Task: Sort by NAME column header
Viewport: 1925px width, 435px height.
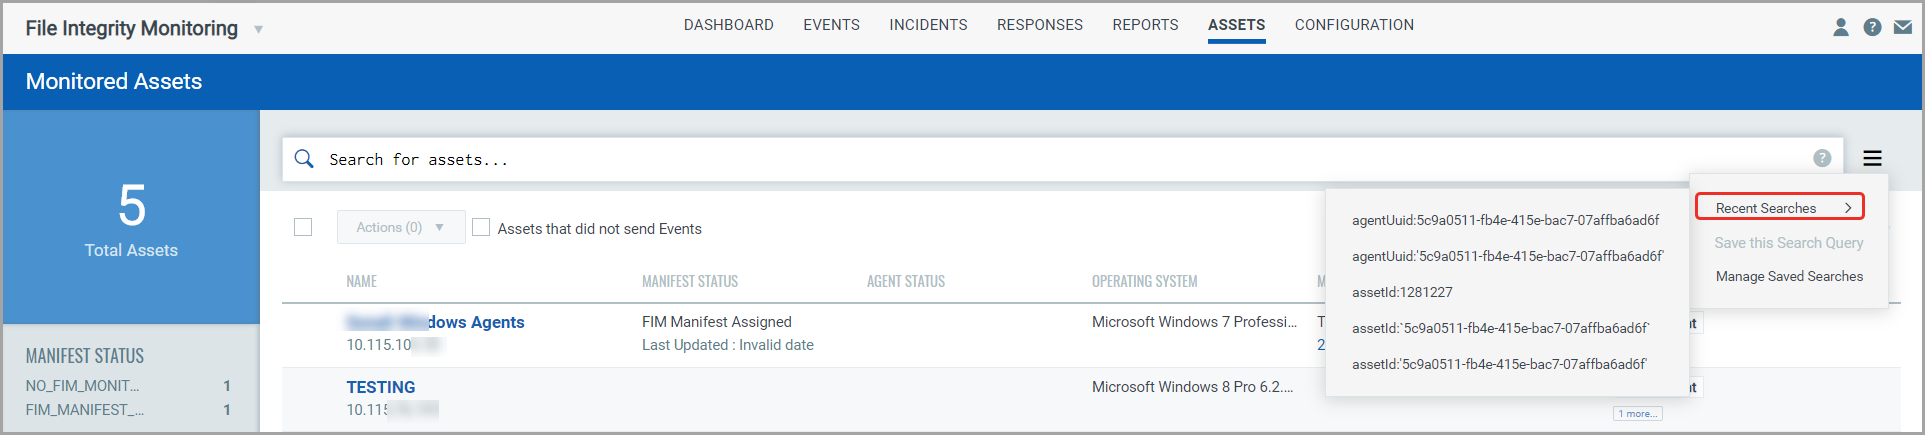Action: pos(361,281)
